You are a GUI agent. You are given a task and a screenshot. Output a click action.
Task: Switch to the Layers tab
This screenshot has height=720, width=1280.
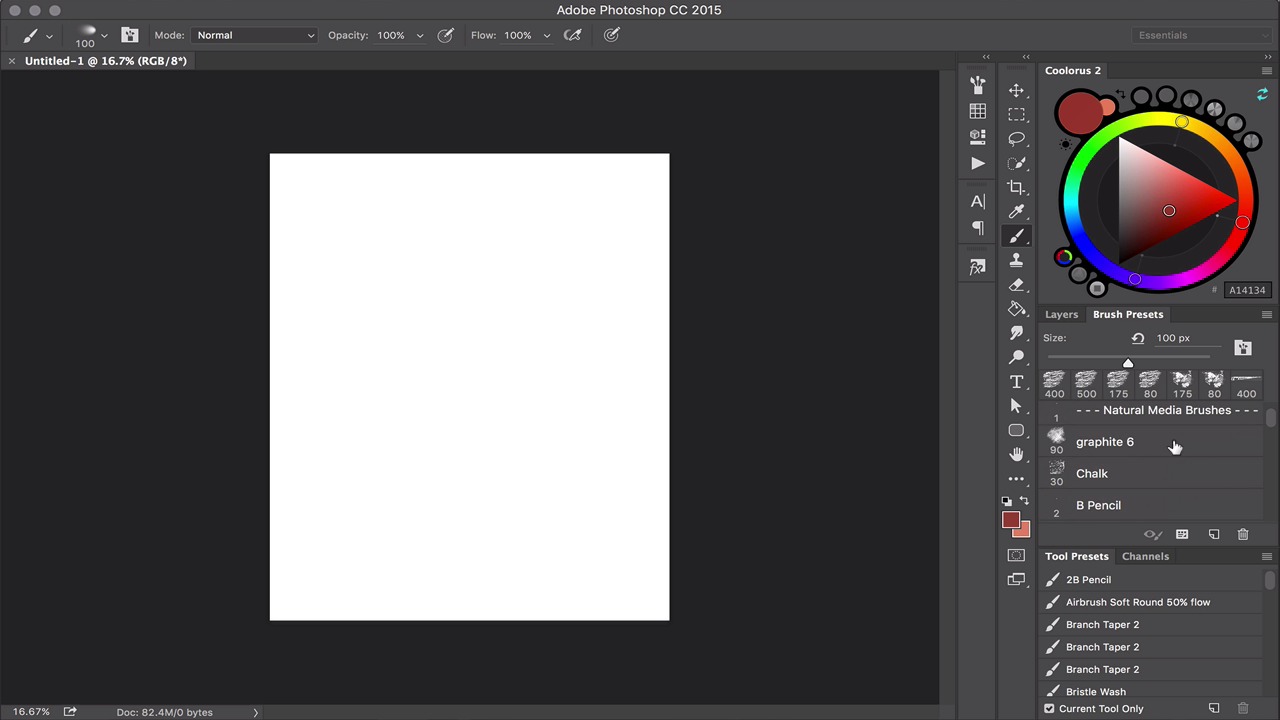tap(1061, 314)
